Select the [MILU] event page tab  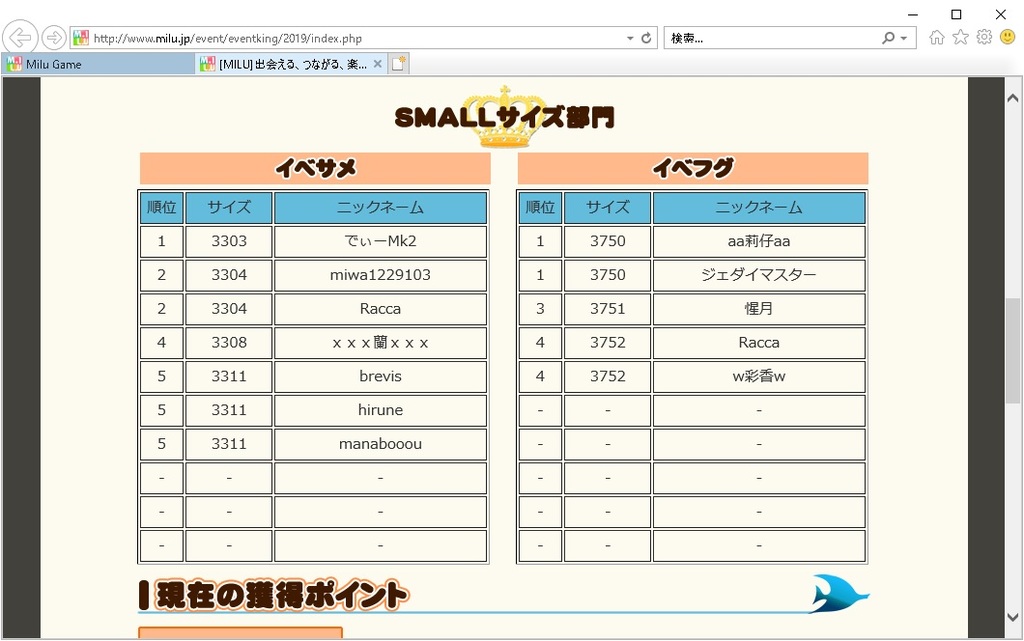(x=285, y=64)
